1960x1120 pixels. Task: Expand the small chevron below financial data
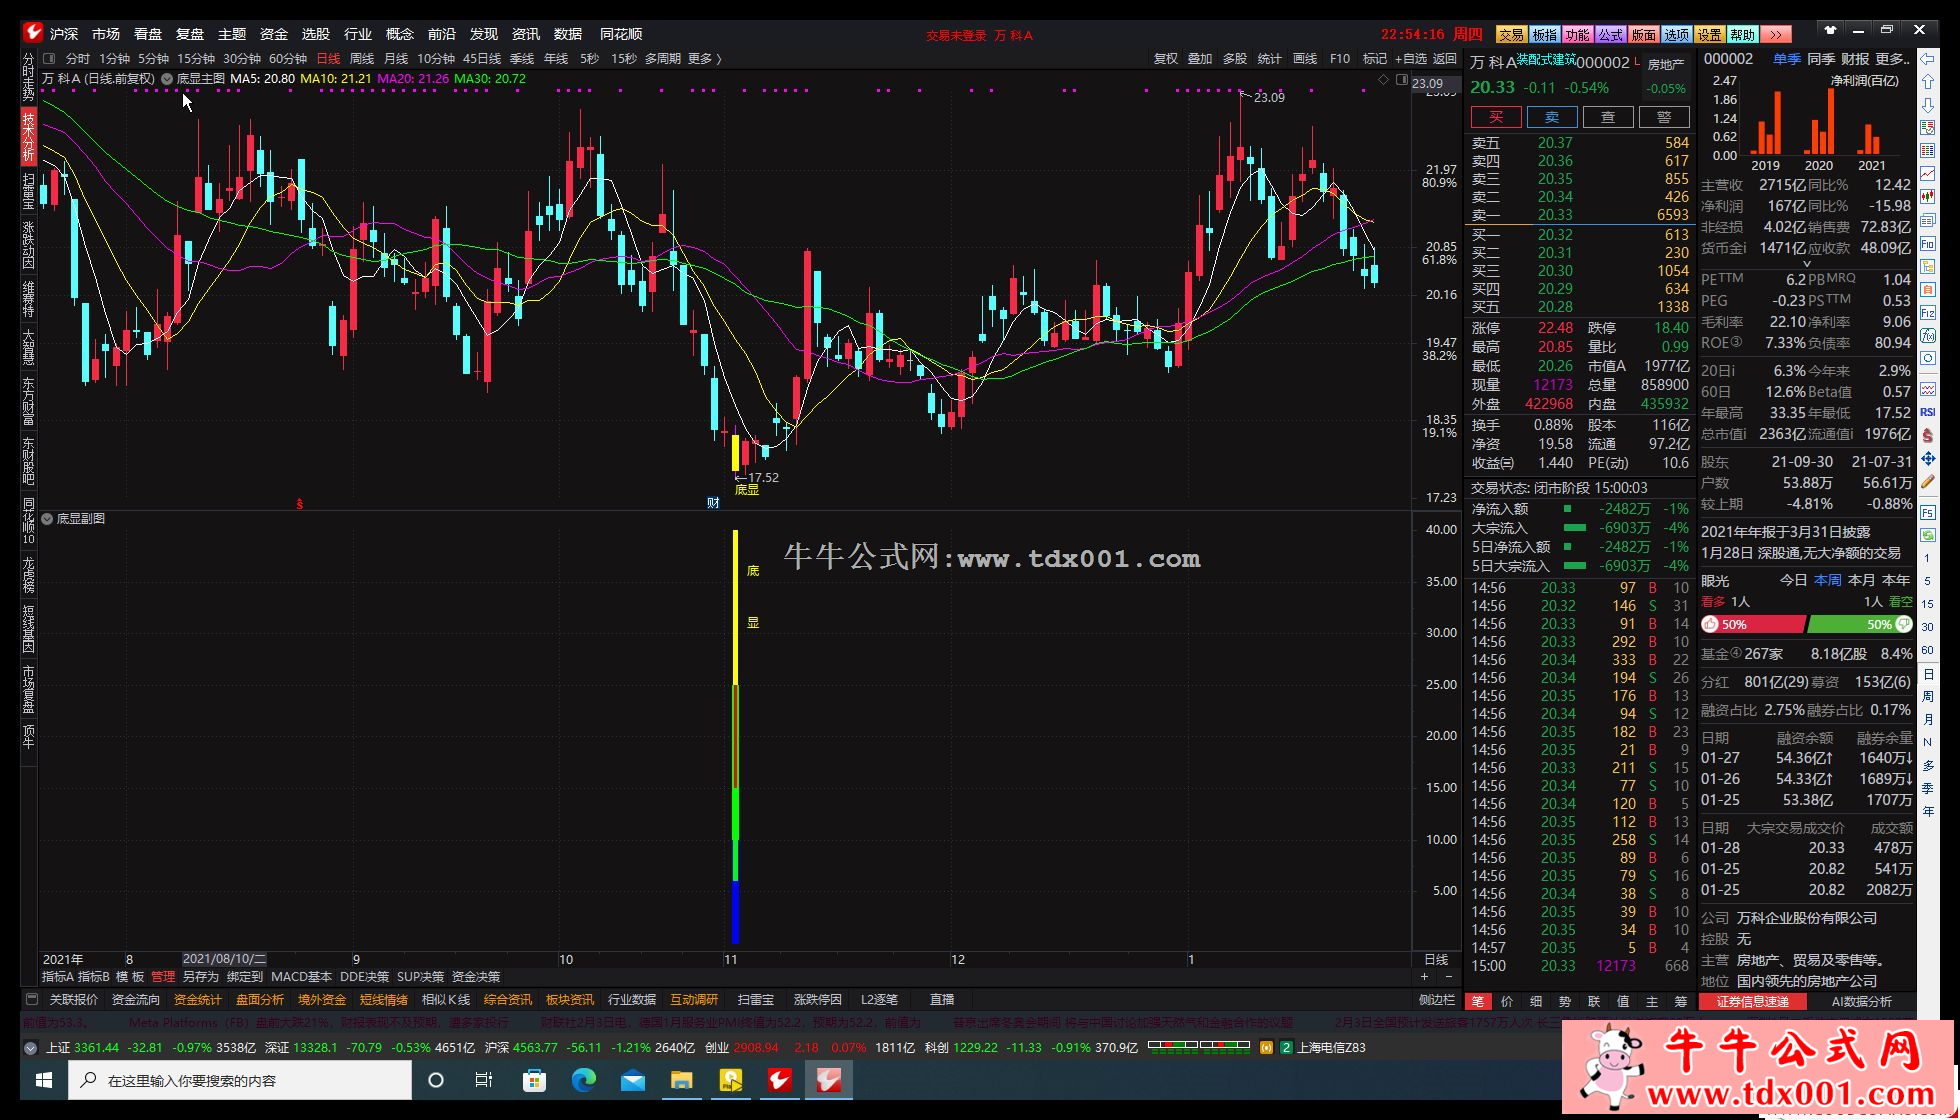(1806, 264)
